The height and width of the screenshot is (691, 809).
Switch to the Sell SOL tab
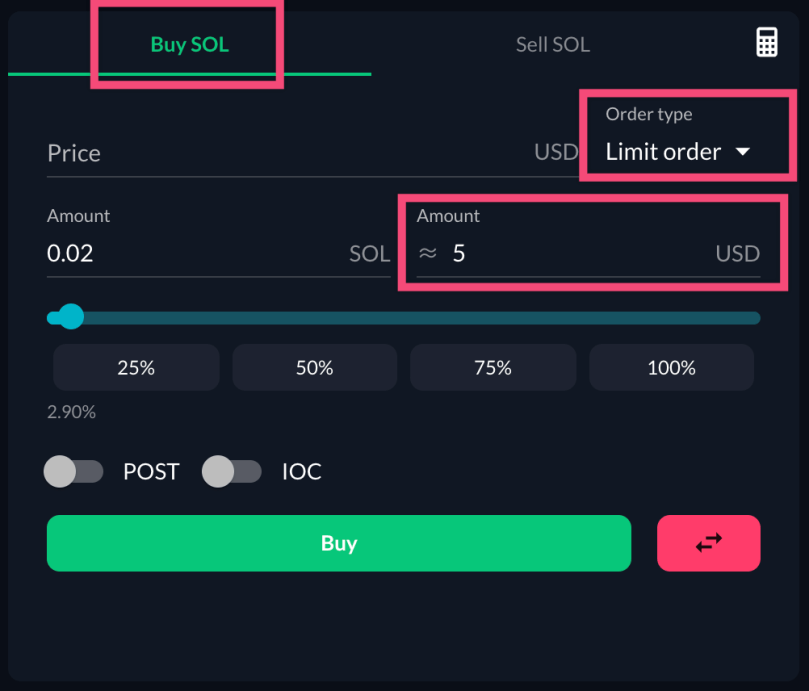552,44
